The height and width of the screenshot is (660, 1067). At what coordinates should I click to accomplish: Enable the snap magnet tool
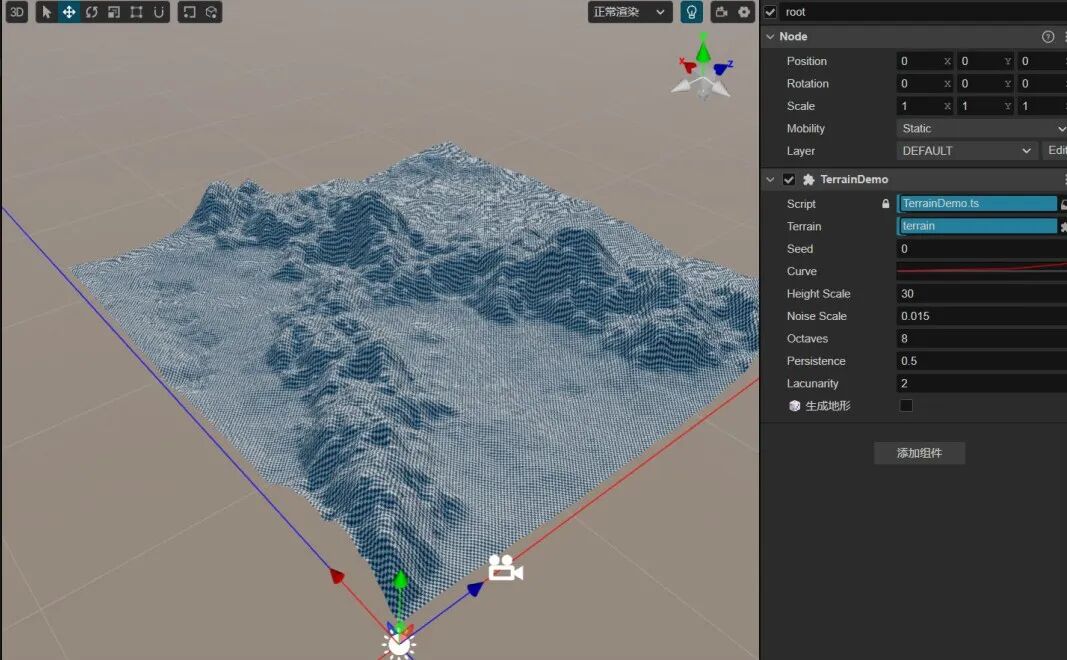point(158,12)
